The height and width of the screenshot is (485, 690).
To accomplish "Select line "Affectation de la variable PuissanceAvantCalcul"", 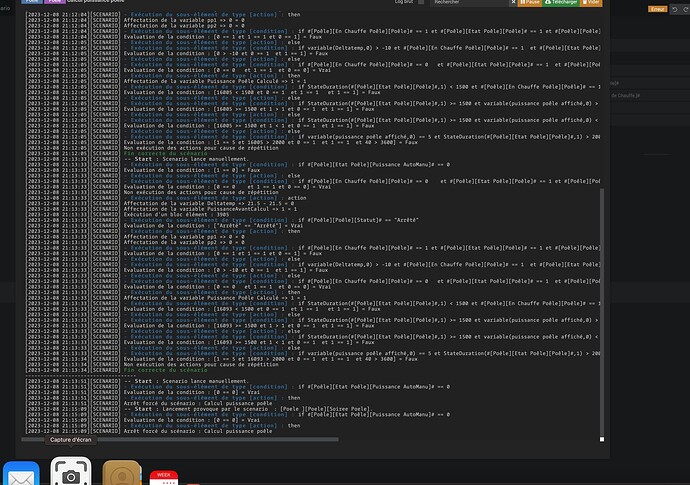I will coord(210,209).
